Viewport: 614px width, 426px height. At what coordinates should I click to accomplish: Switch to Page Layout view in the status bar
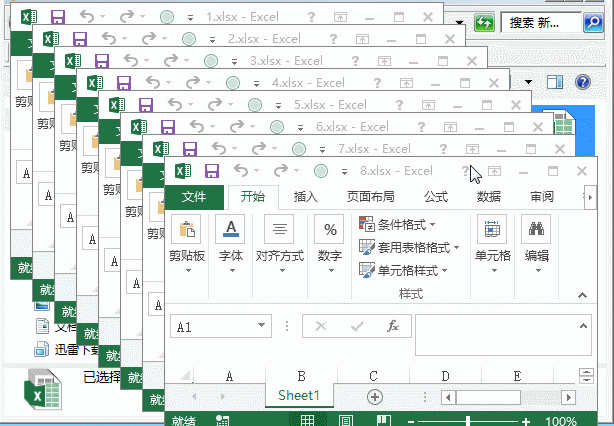[x=345, y=421]
